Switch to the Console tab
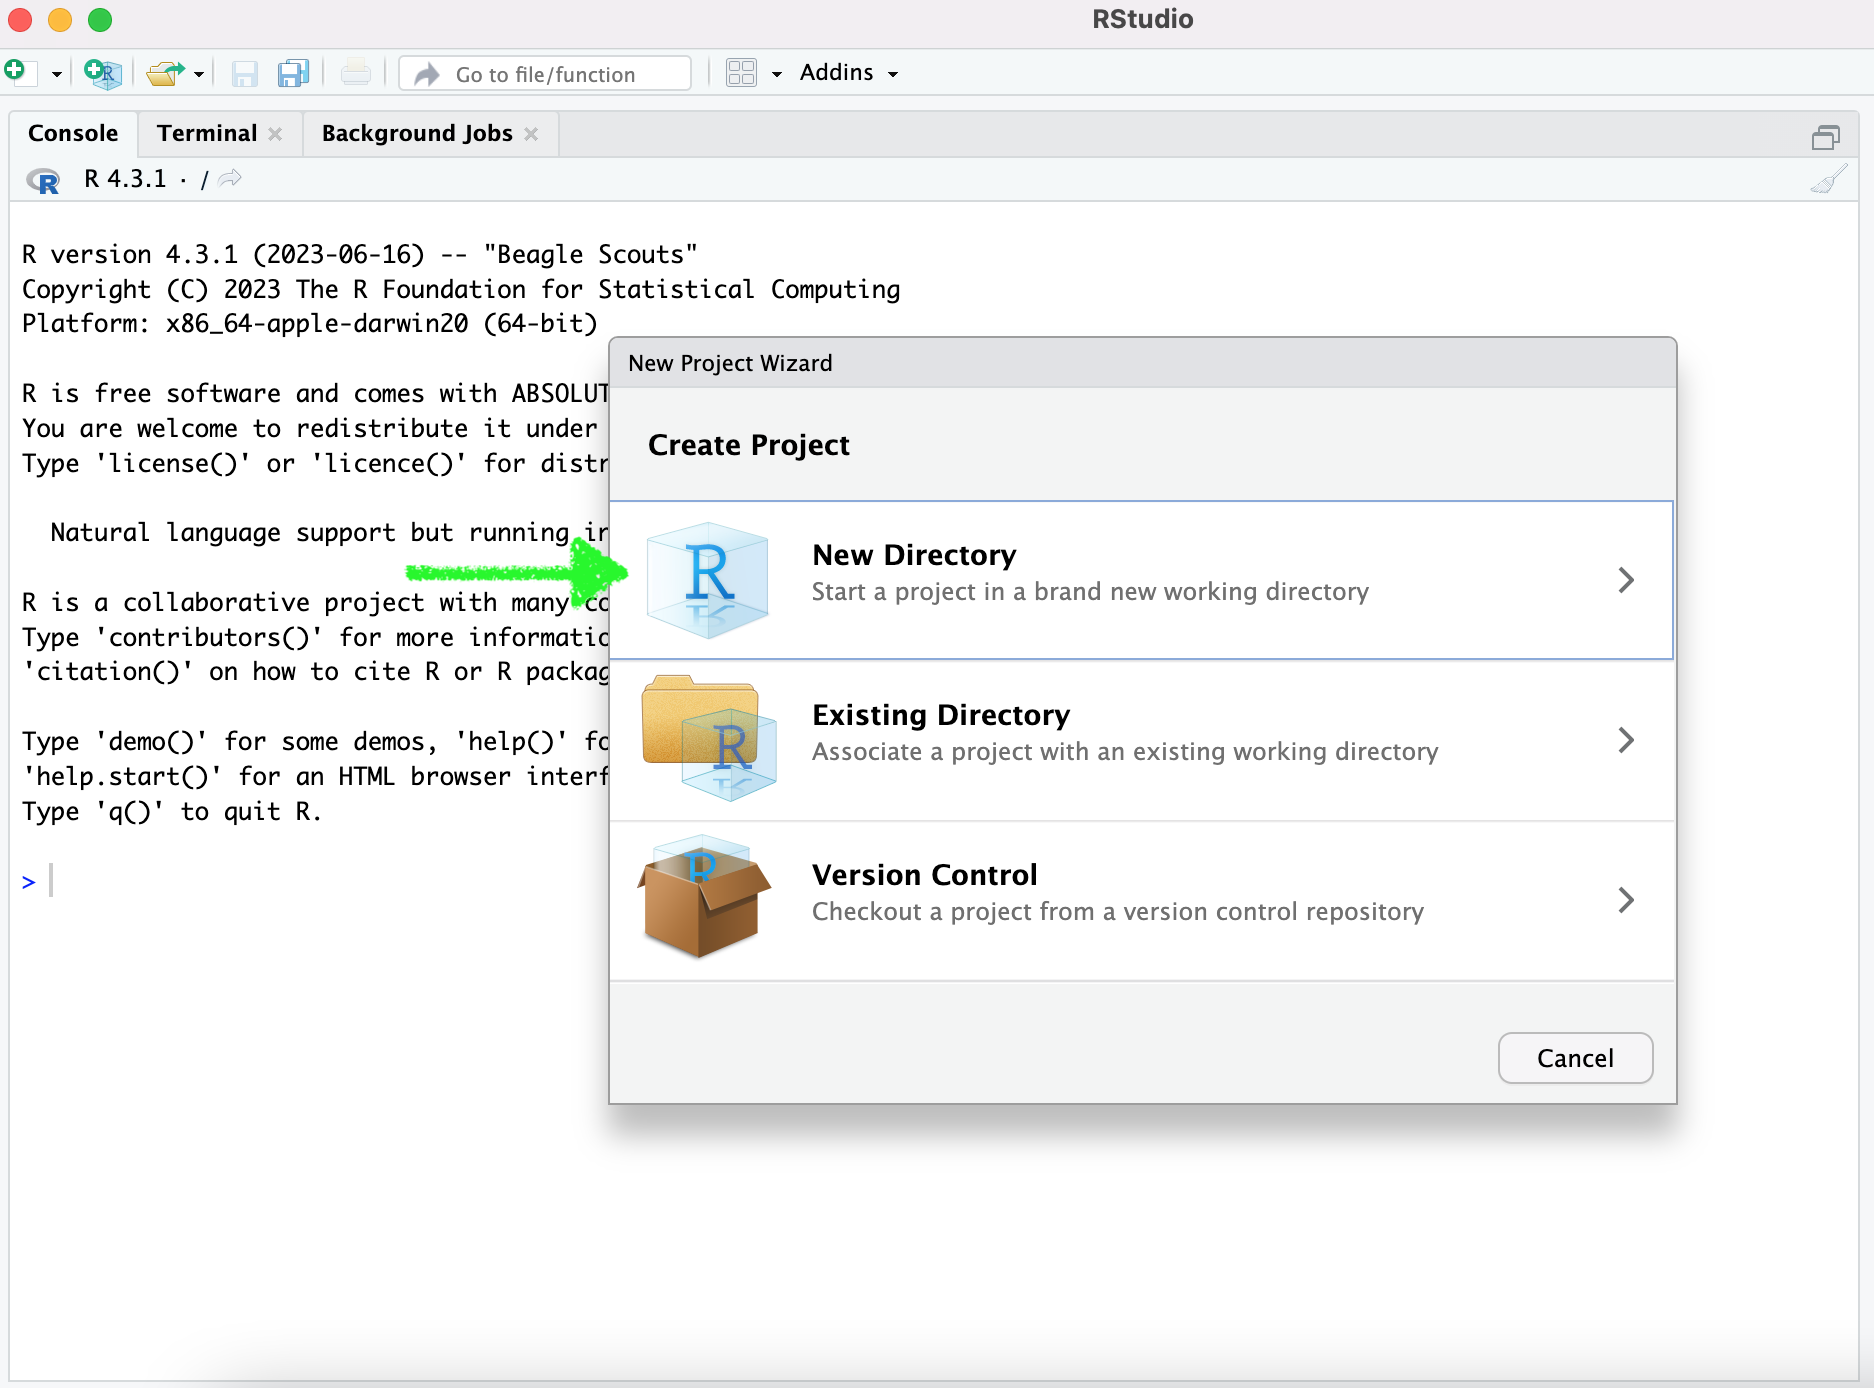Screen dimensions: 1874x1388 (73, 133)
